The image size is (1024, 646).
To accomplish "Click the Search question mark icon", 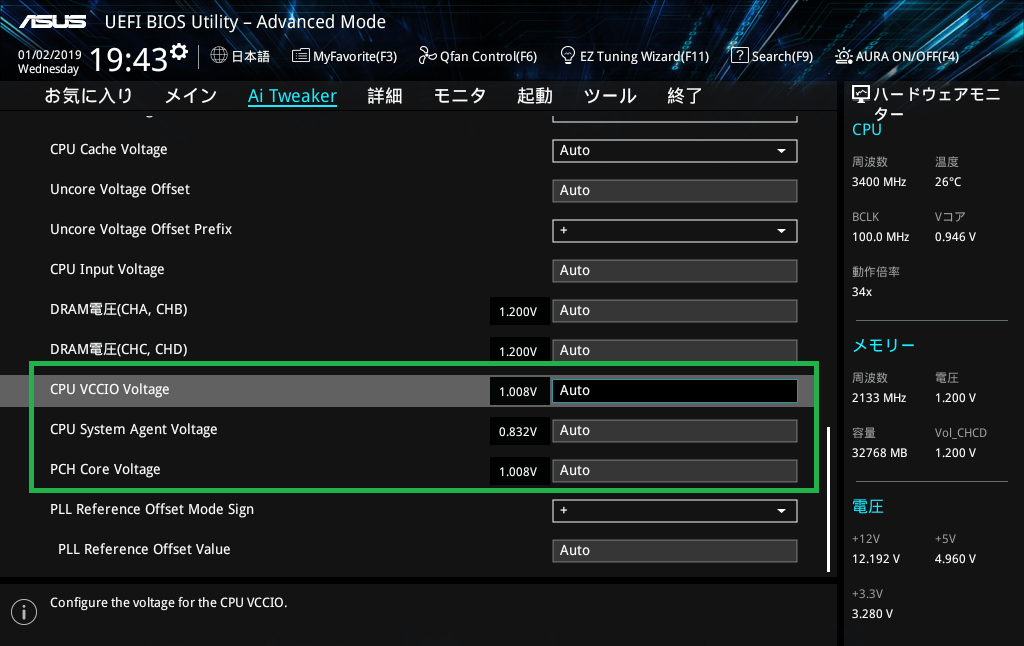I will 739,56.
